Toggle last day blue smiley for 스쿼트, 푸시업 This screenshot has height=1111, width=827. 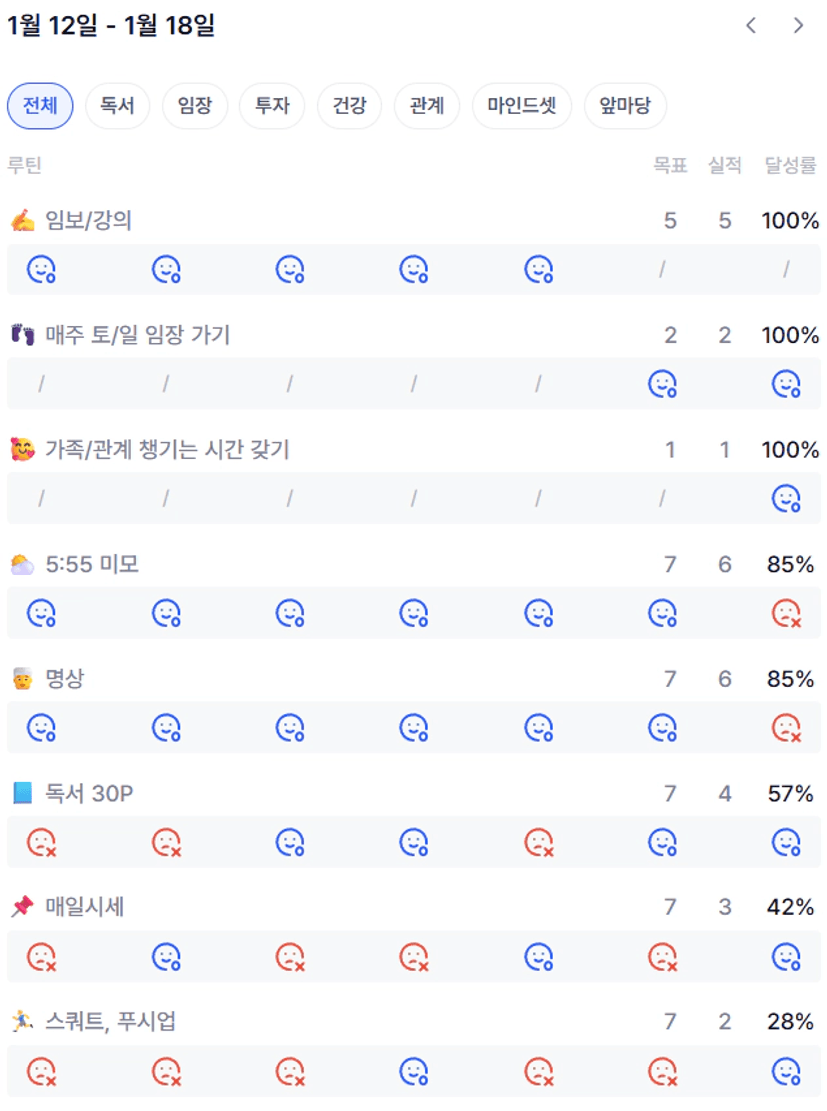787,1072
